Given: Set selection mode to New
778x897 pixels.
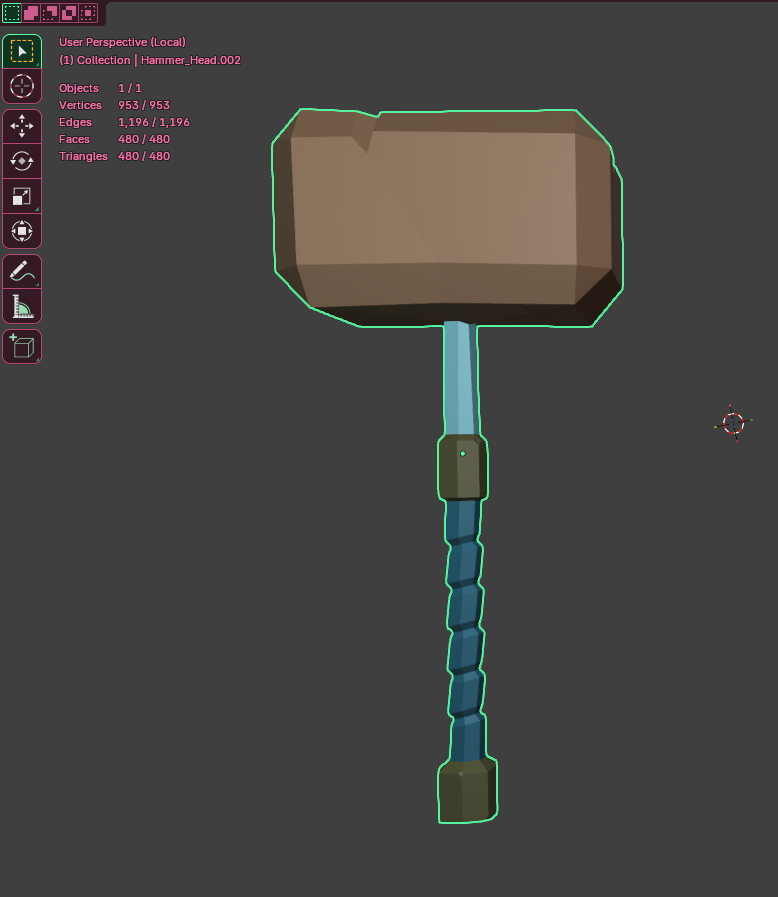Looking at the screenshot, I should 11,13.
